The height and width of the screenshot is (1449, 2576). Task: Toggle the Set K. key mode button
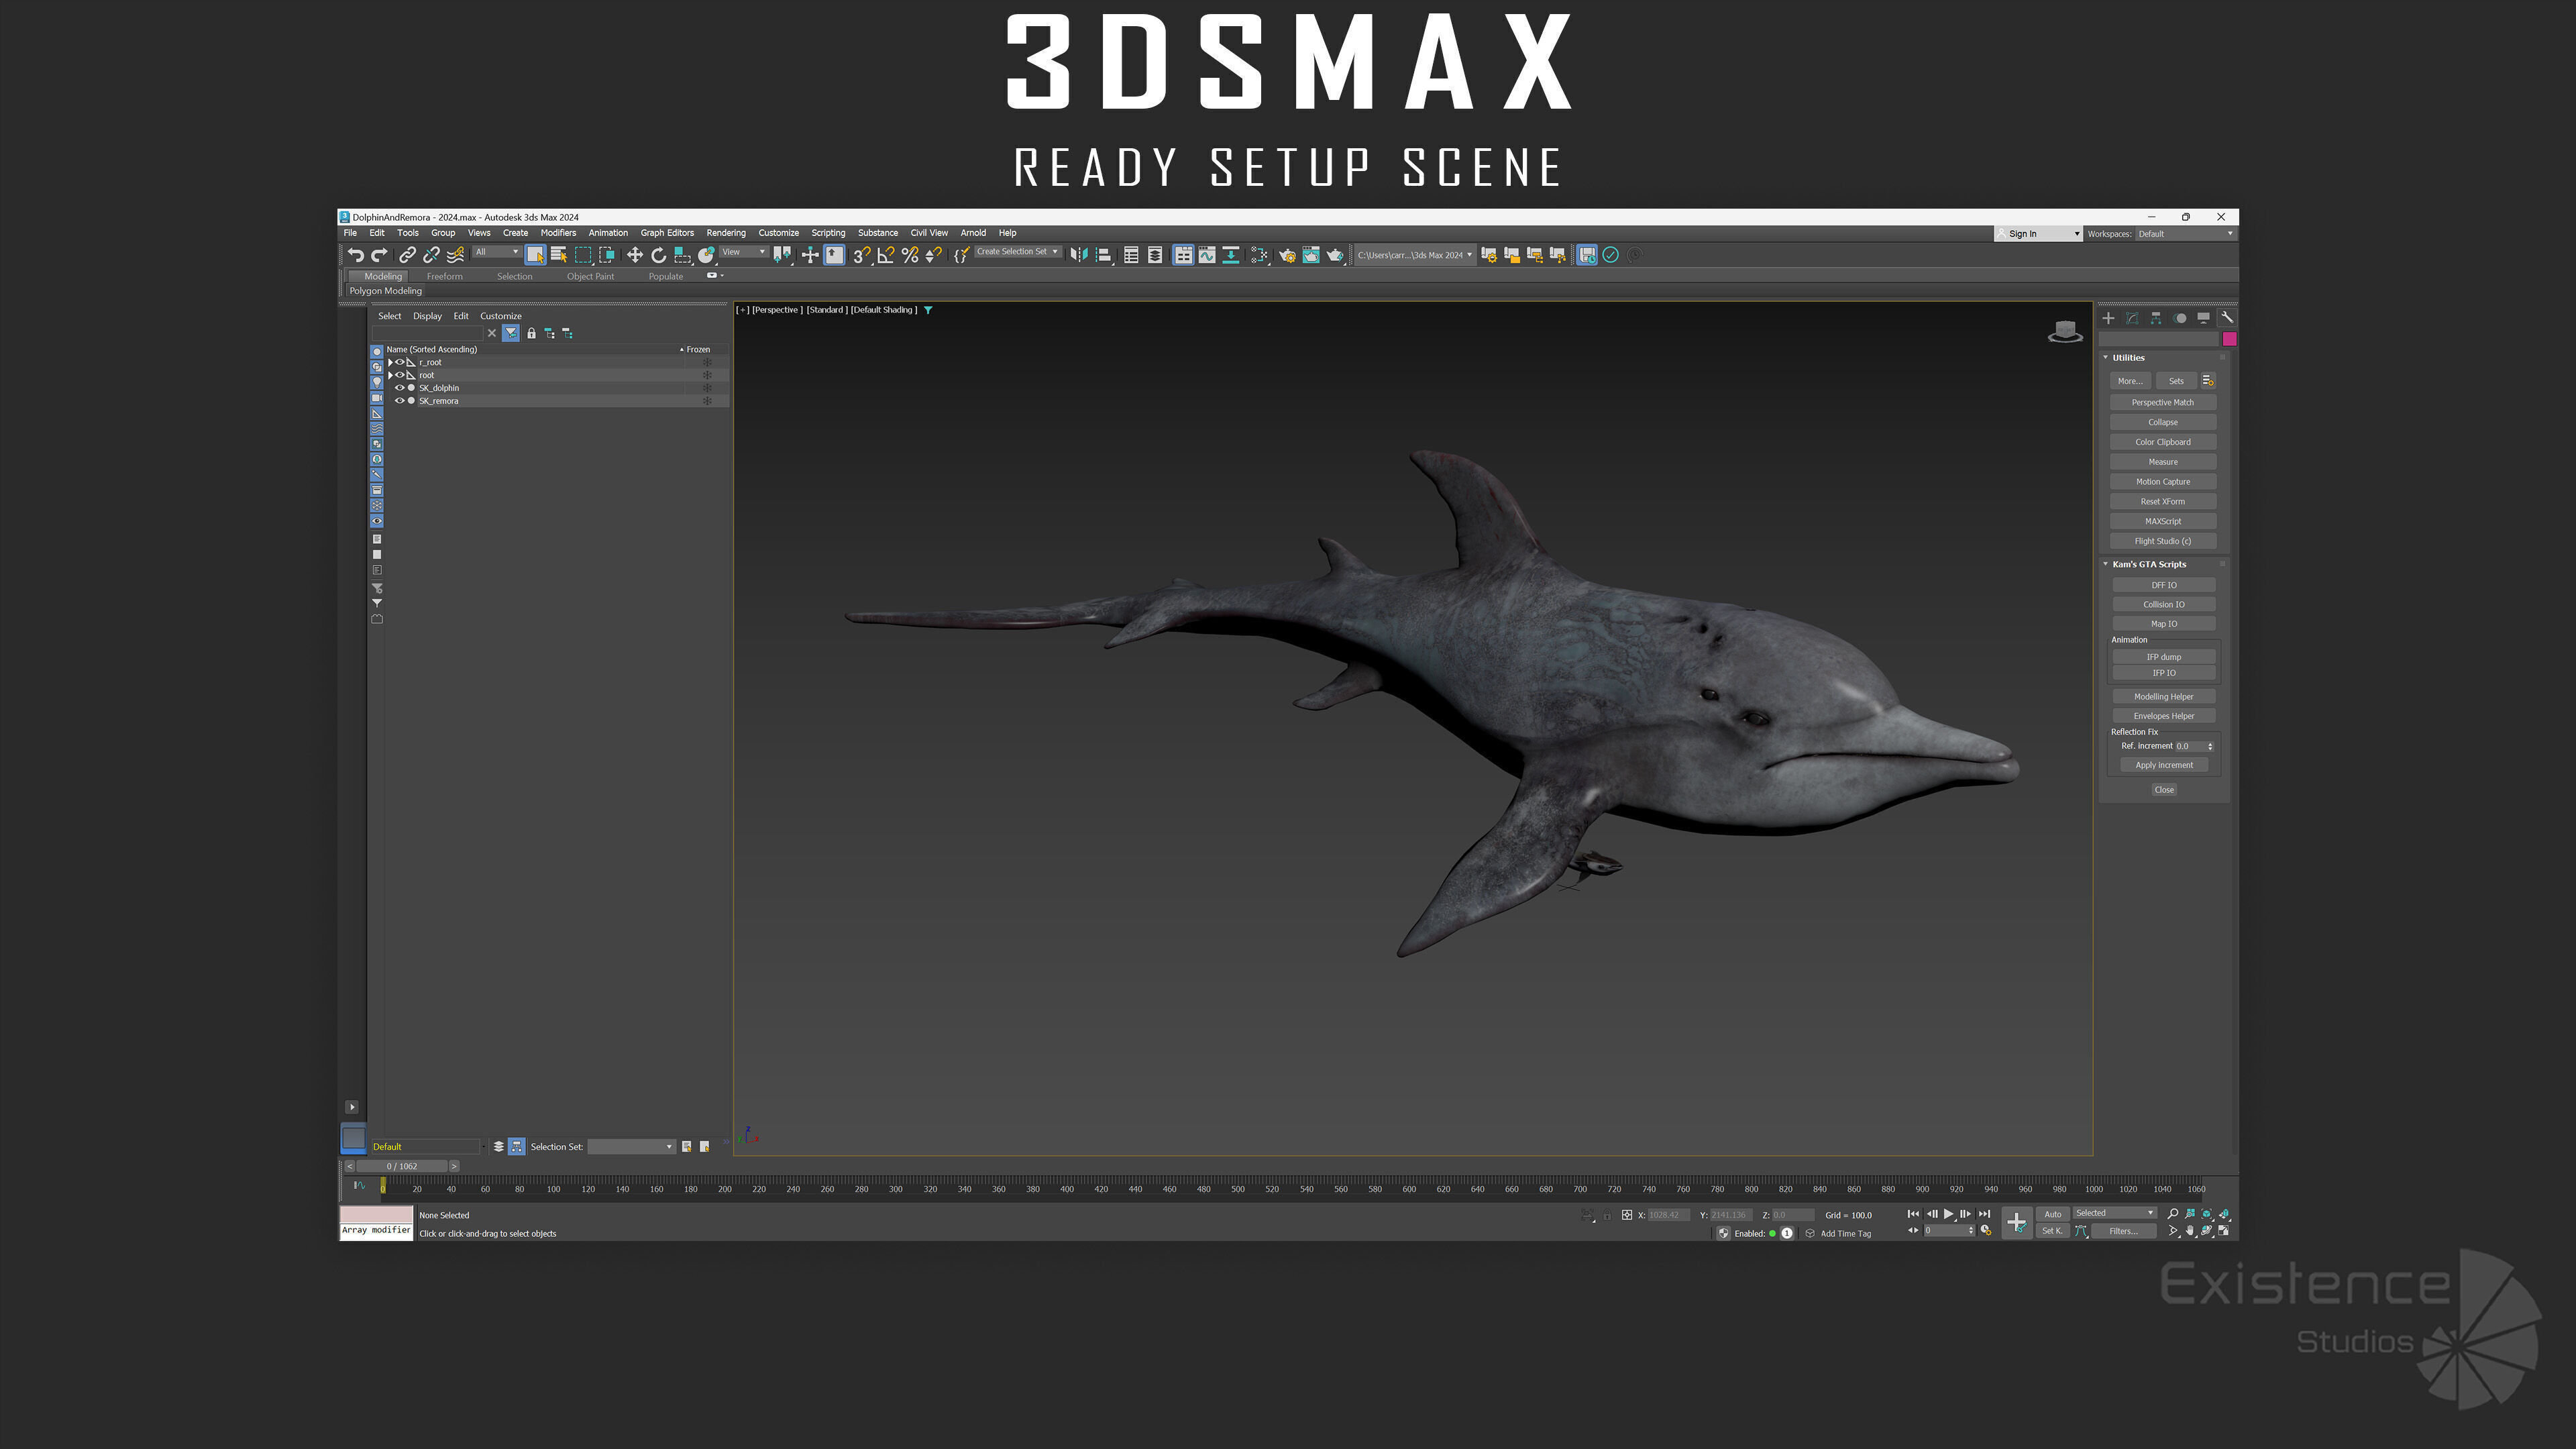click(2052, 1231)
